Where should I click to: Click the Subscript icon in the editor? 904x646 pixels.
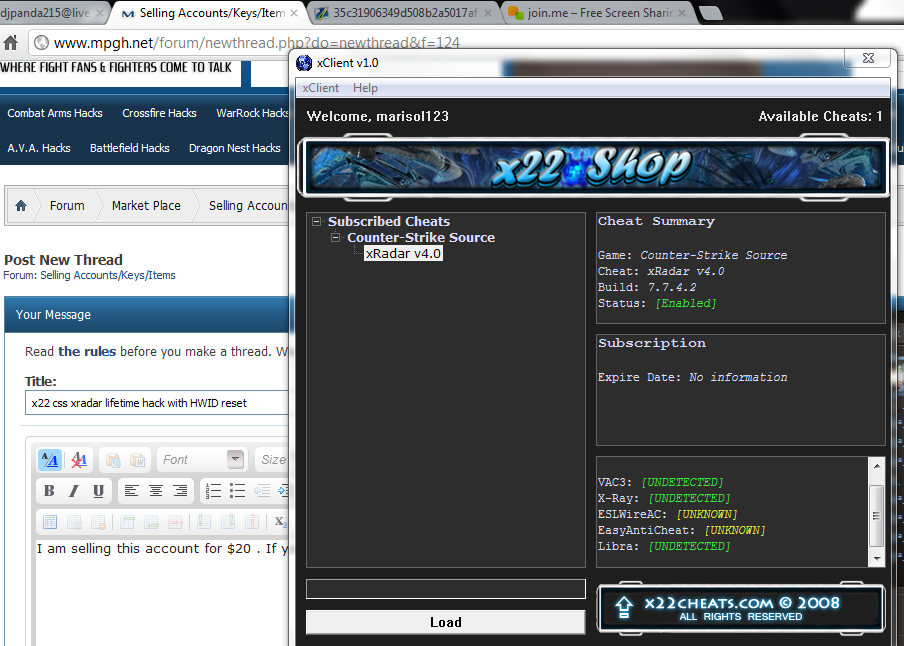pos(280,522)
